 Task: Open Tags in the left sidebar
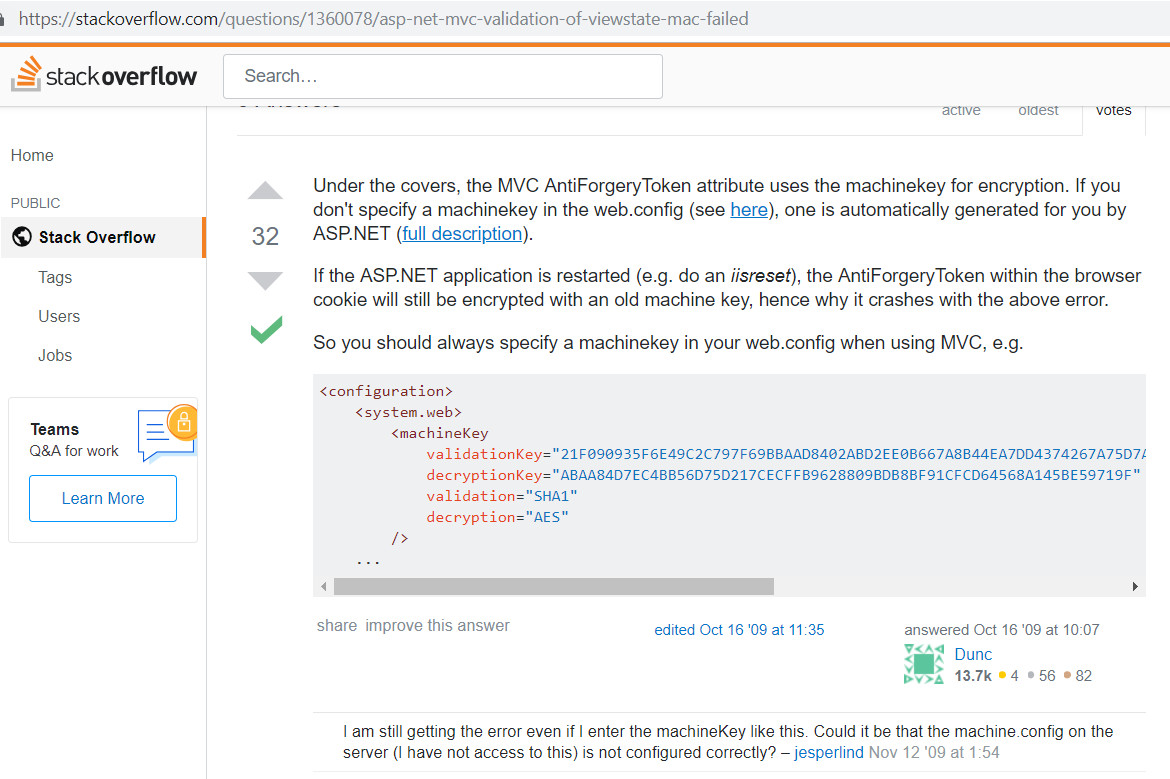coord(55,277)
